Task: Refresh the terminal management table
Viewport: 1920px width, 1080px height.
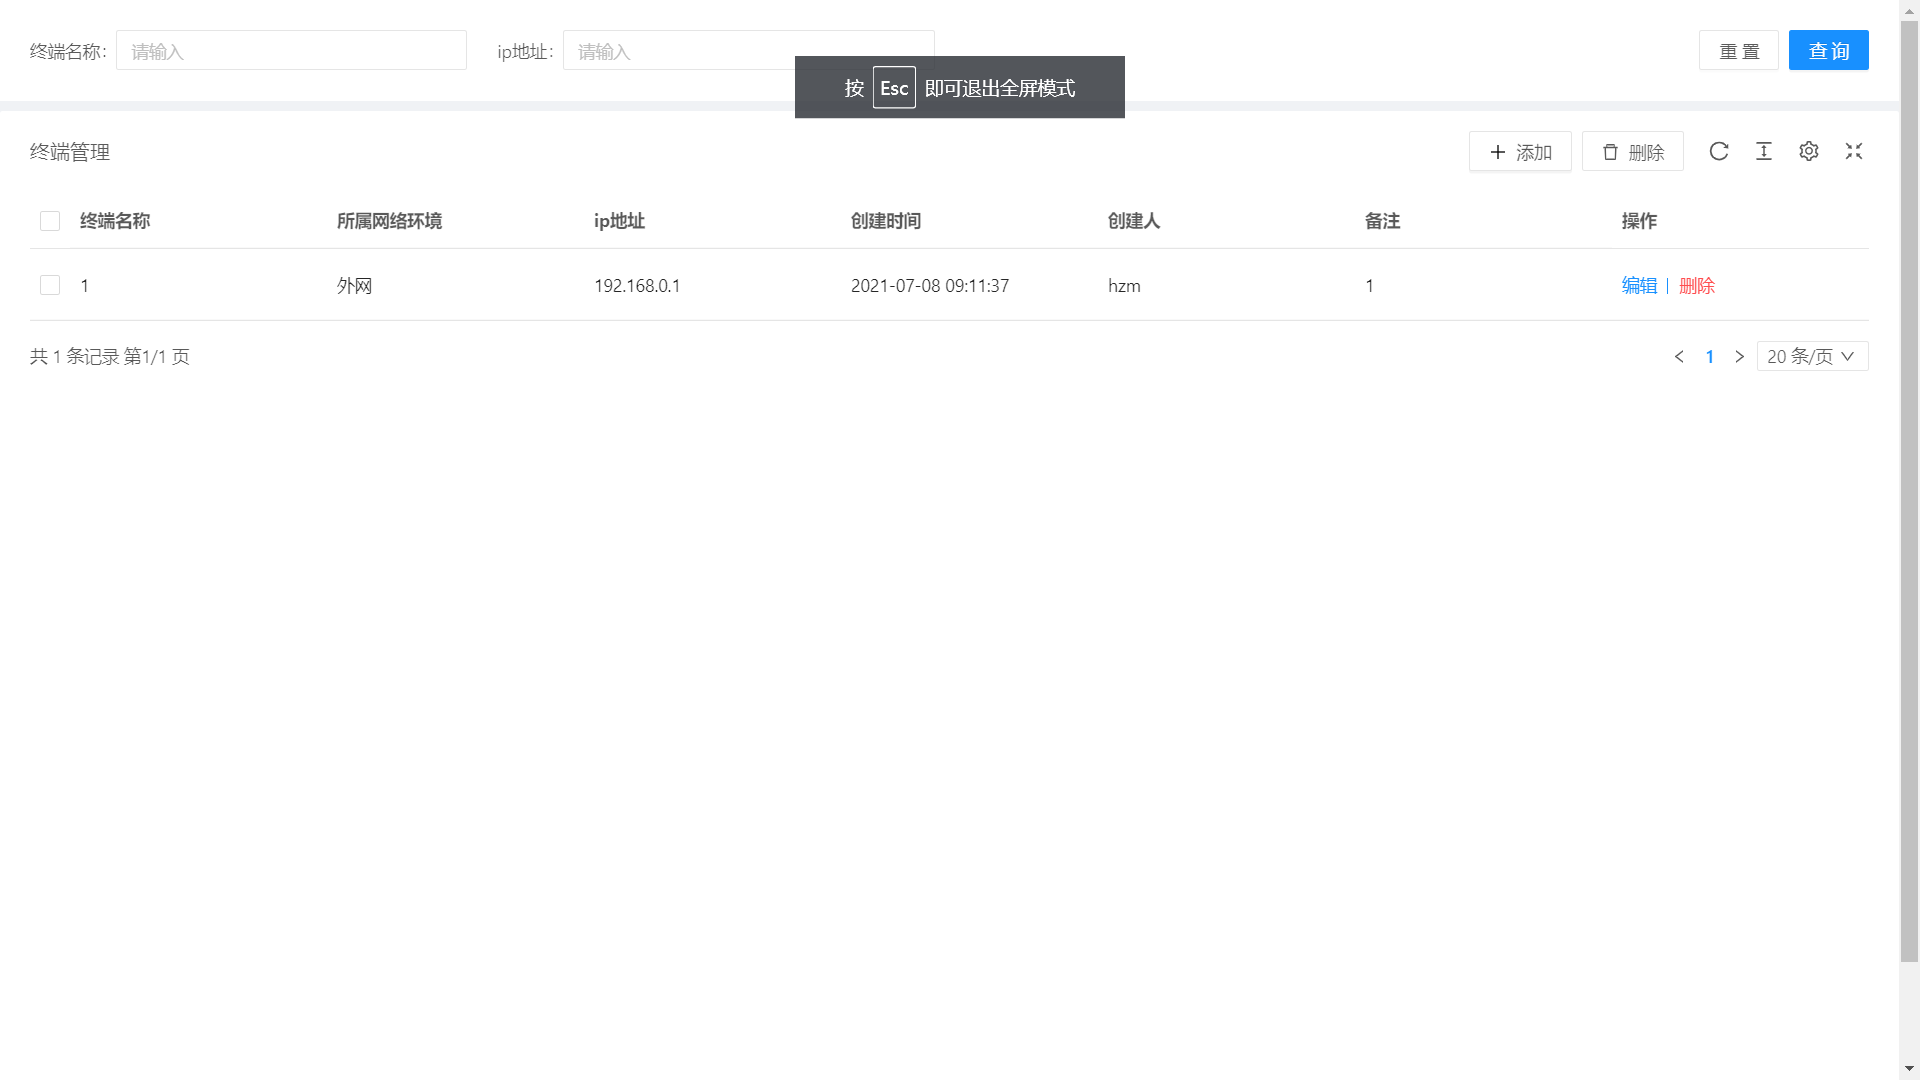Action: coord(1719,151)
